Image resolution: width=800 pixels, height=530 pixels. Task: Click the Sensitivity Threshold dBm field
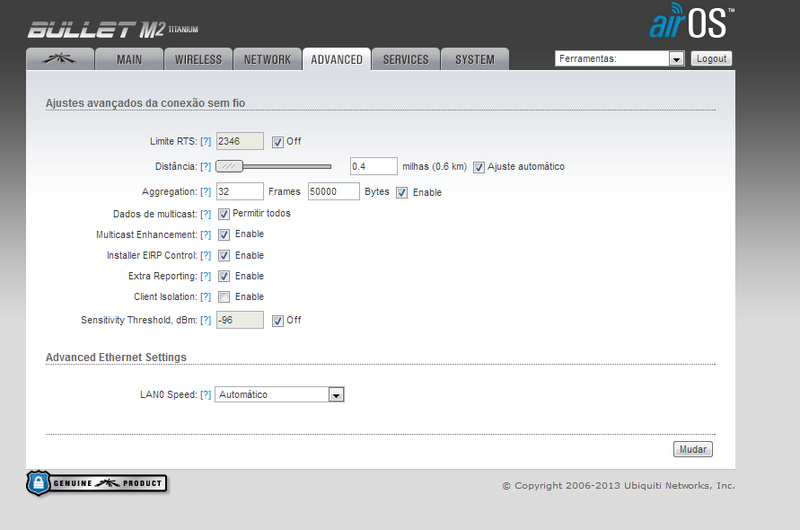[240, 320]
